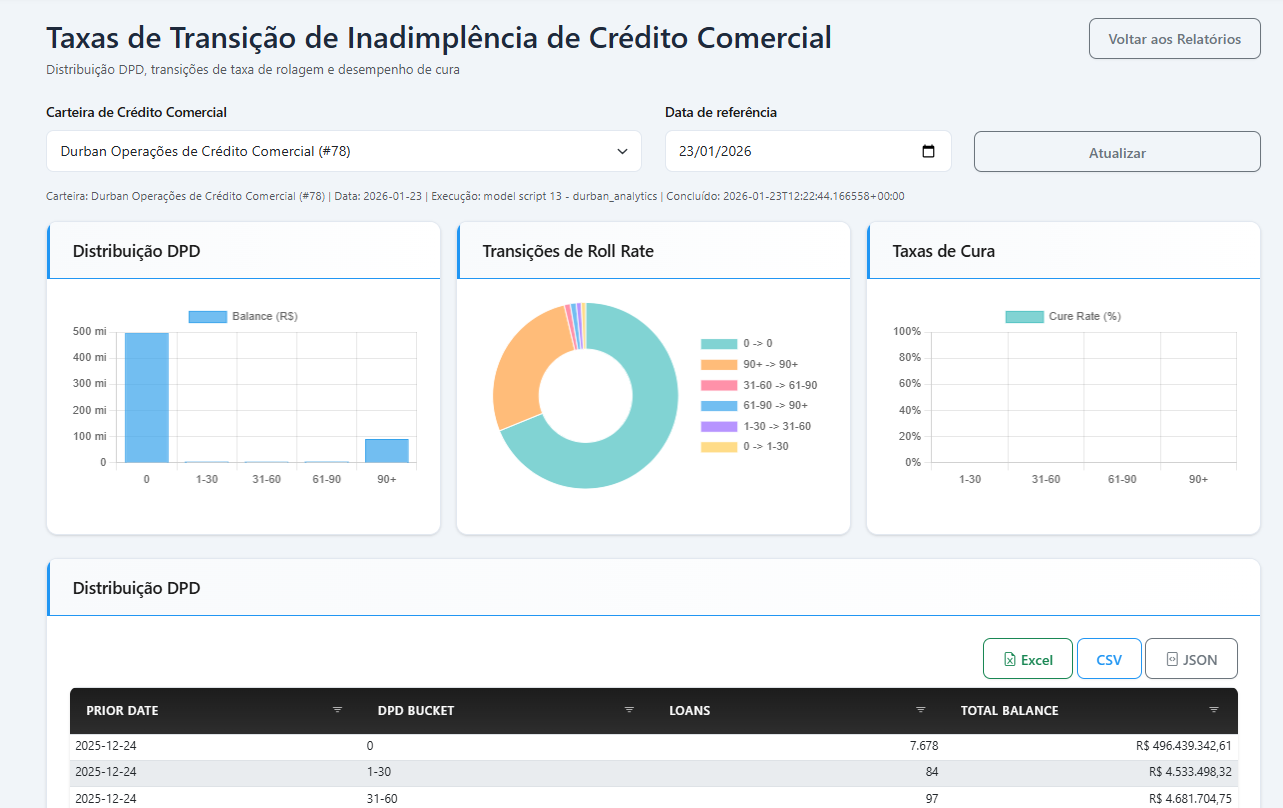Open the Carteira de Crédito Comercial dropdown
This screenshot has height=808, width=1283.
pos(344,151)
